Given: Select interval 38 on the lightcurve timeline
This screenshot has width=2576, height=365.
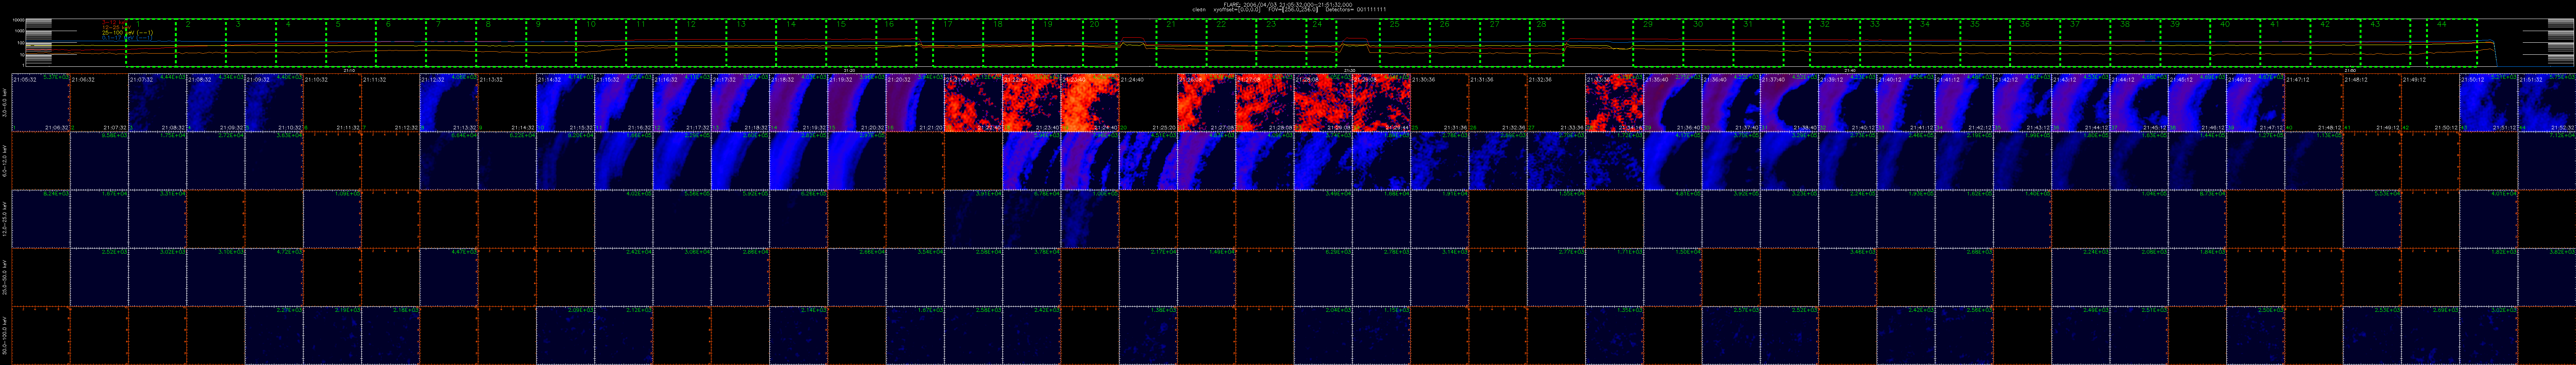Looking at the screenshot, I should point(2135,43).
